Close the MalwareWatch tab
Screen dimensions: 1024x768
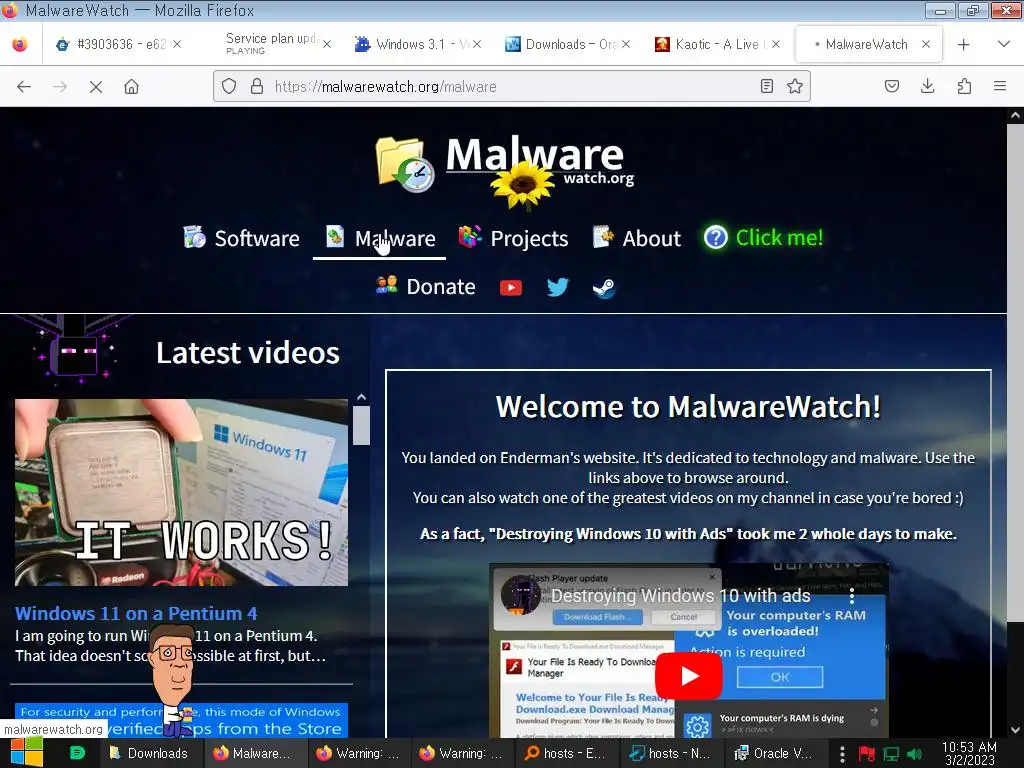(x=925, y=44)
